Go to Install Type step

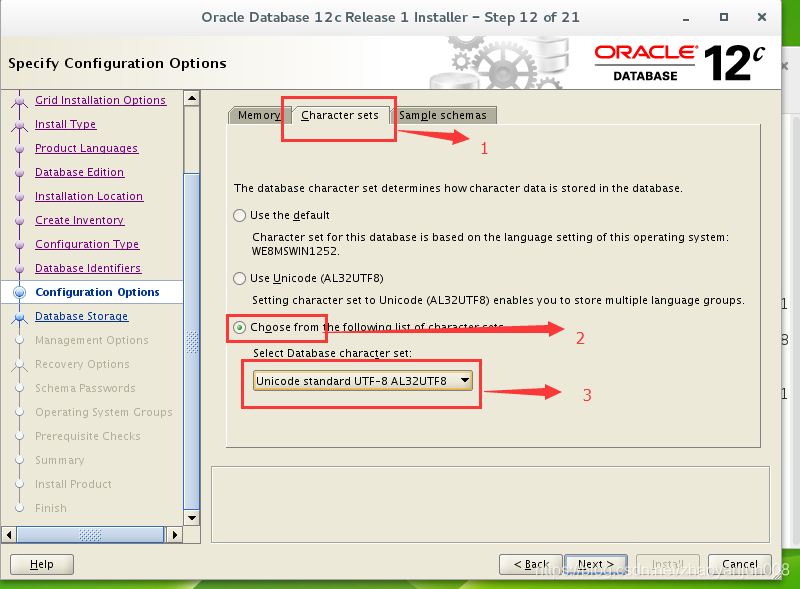pos(65,124)
